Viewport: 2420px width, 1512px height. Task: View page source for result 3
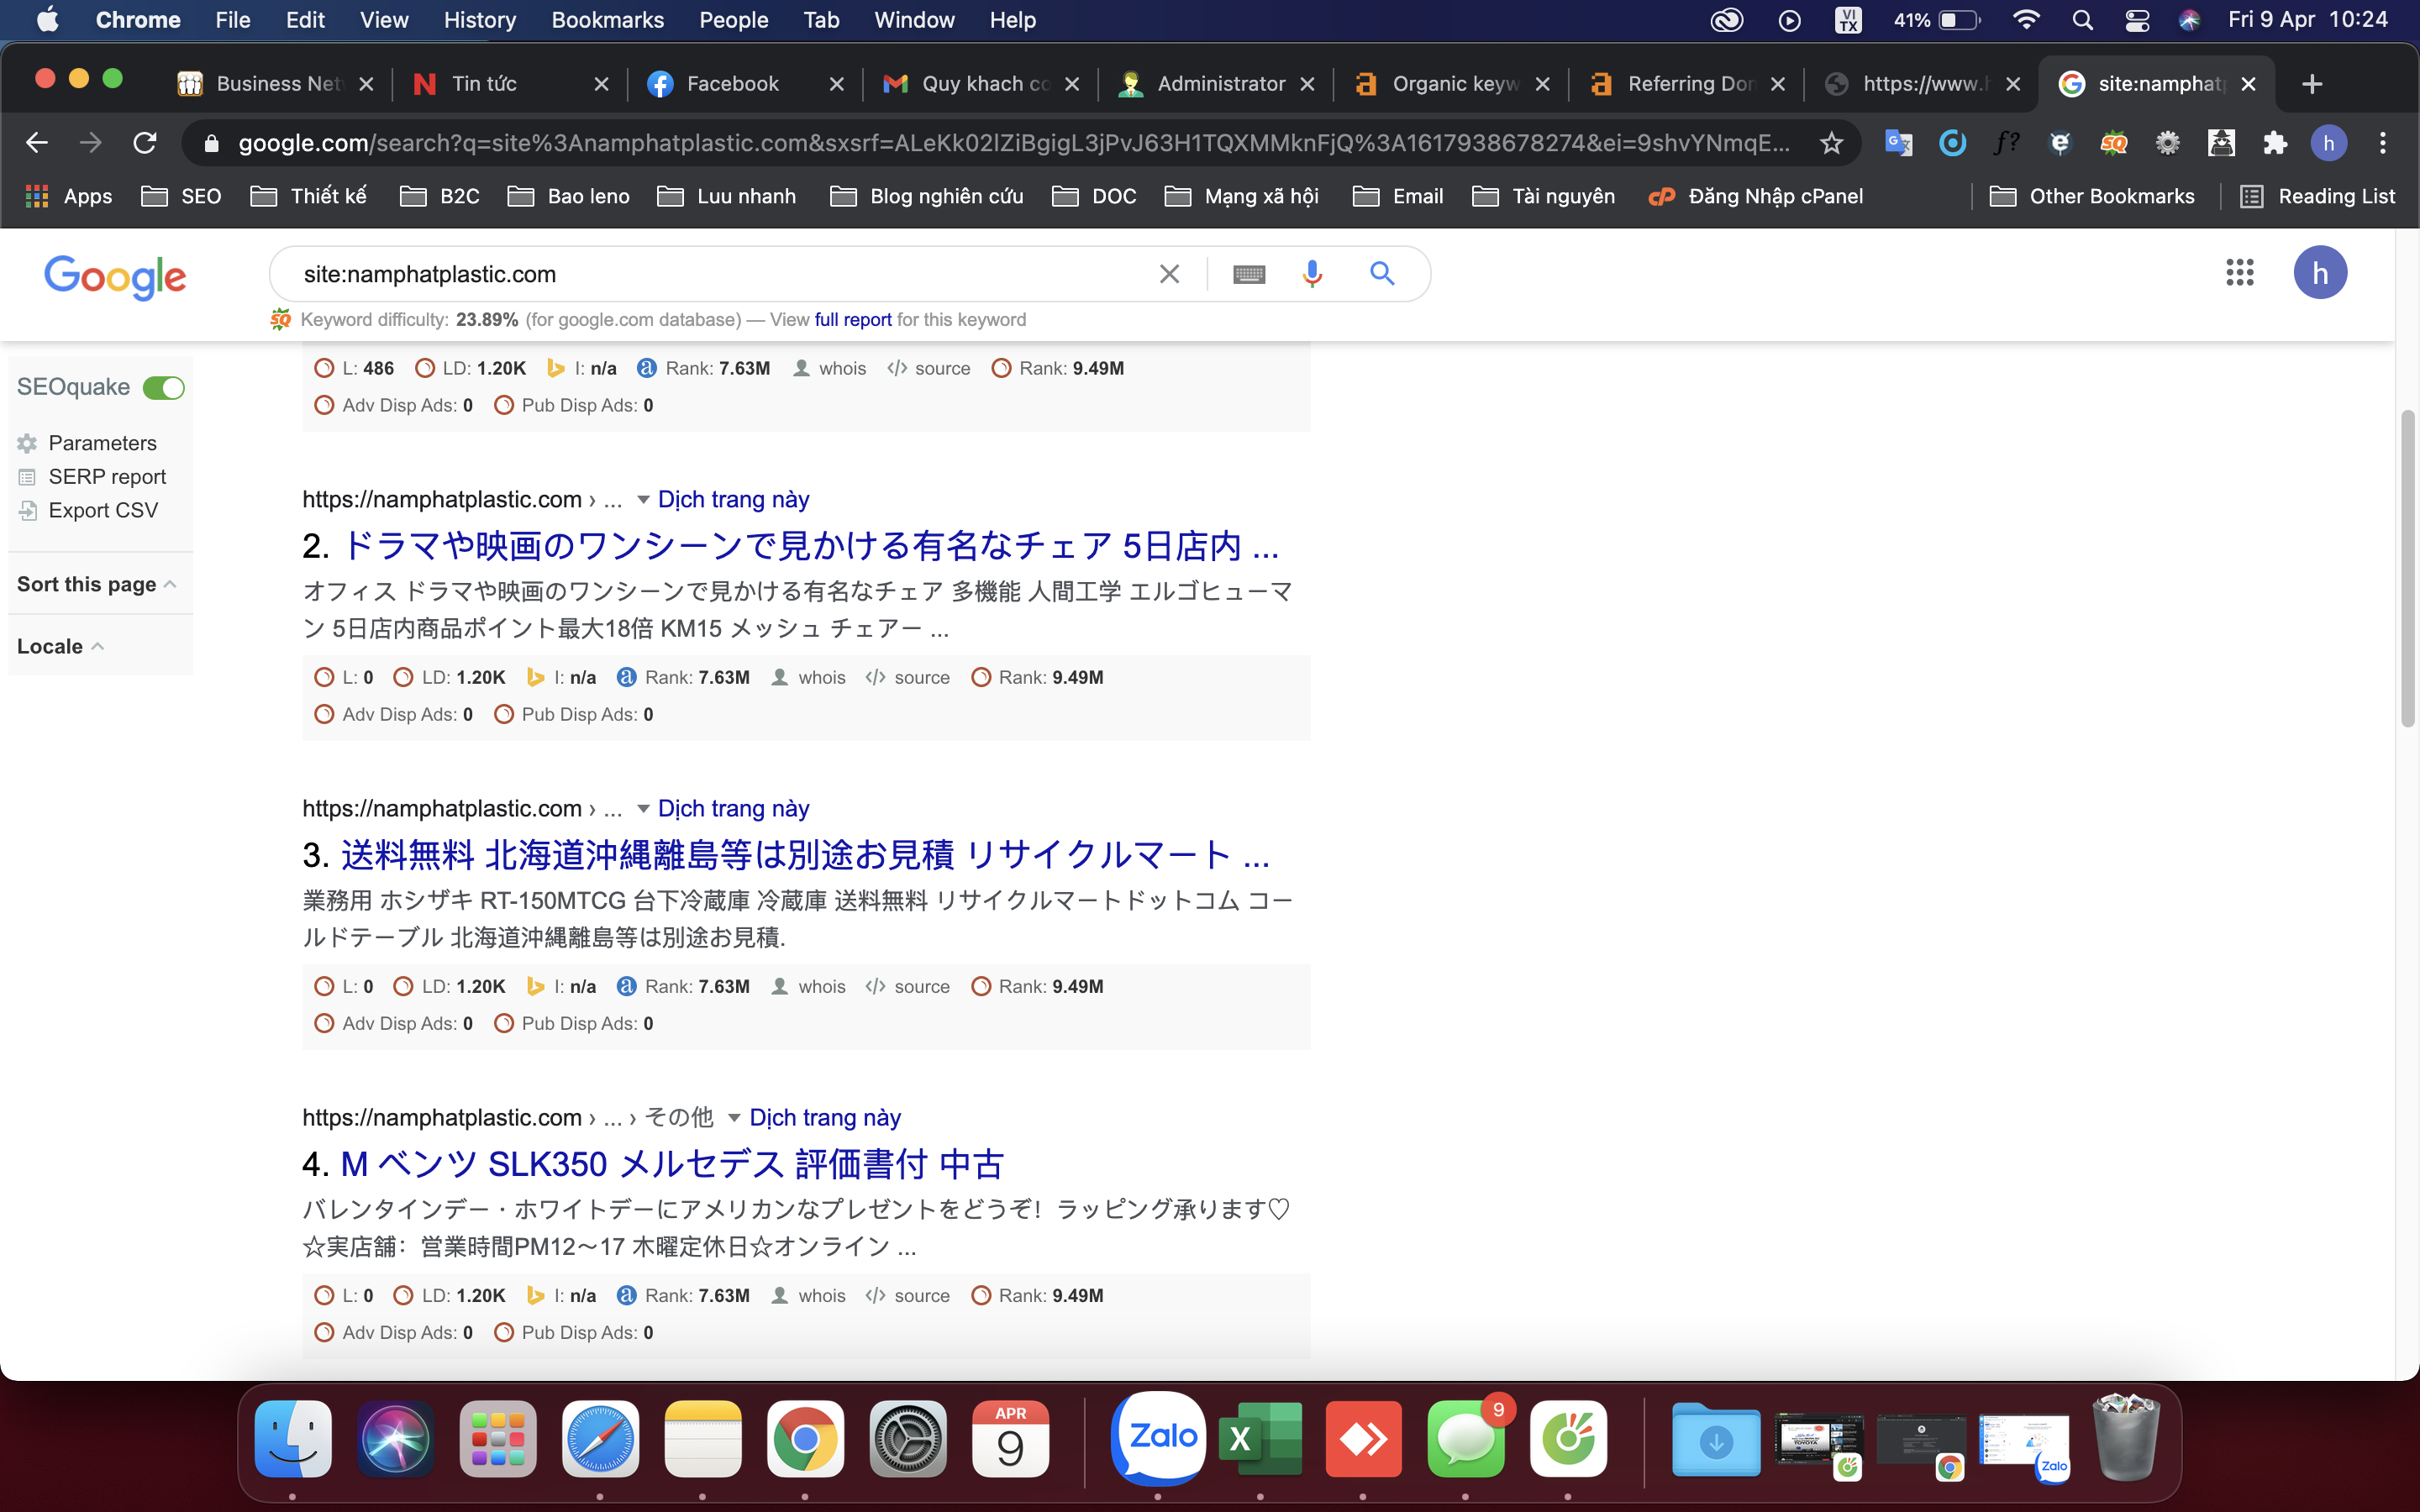click(x=908, y=987)
